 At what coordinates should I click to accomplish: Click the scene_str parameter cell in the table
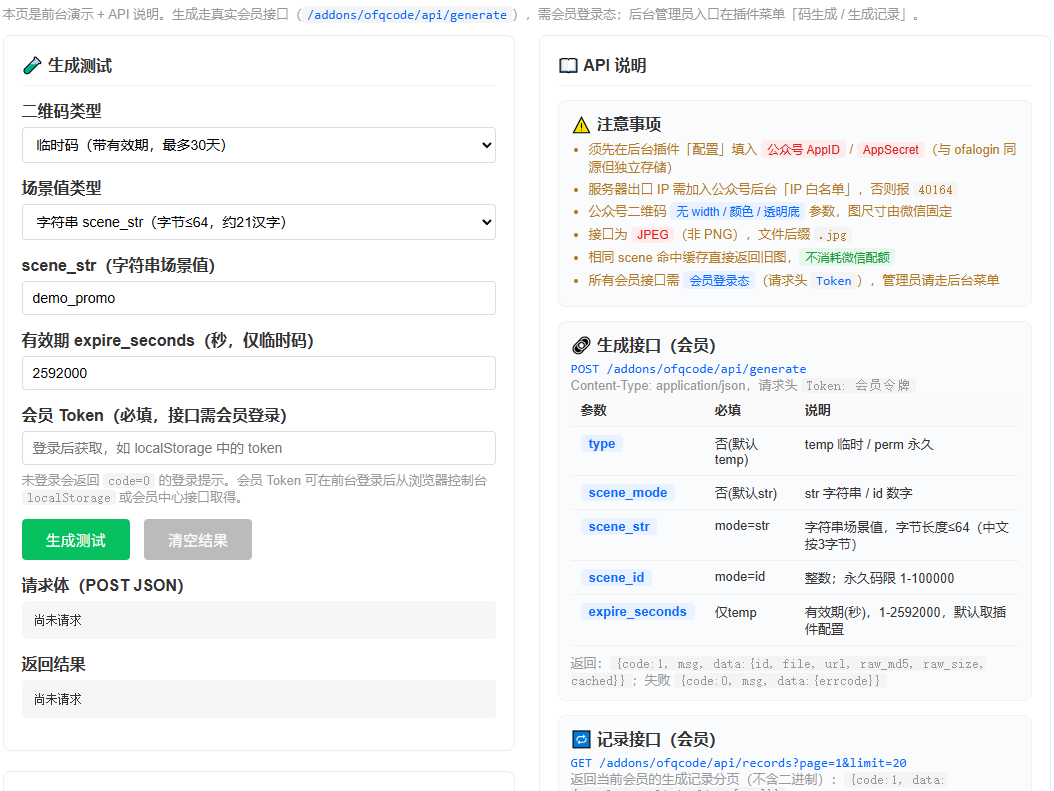click(x=619, y=526)
